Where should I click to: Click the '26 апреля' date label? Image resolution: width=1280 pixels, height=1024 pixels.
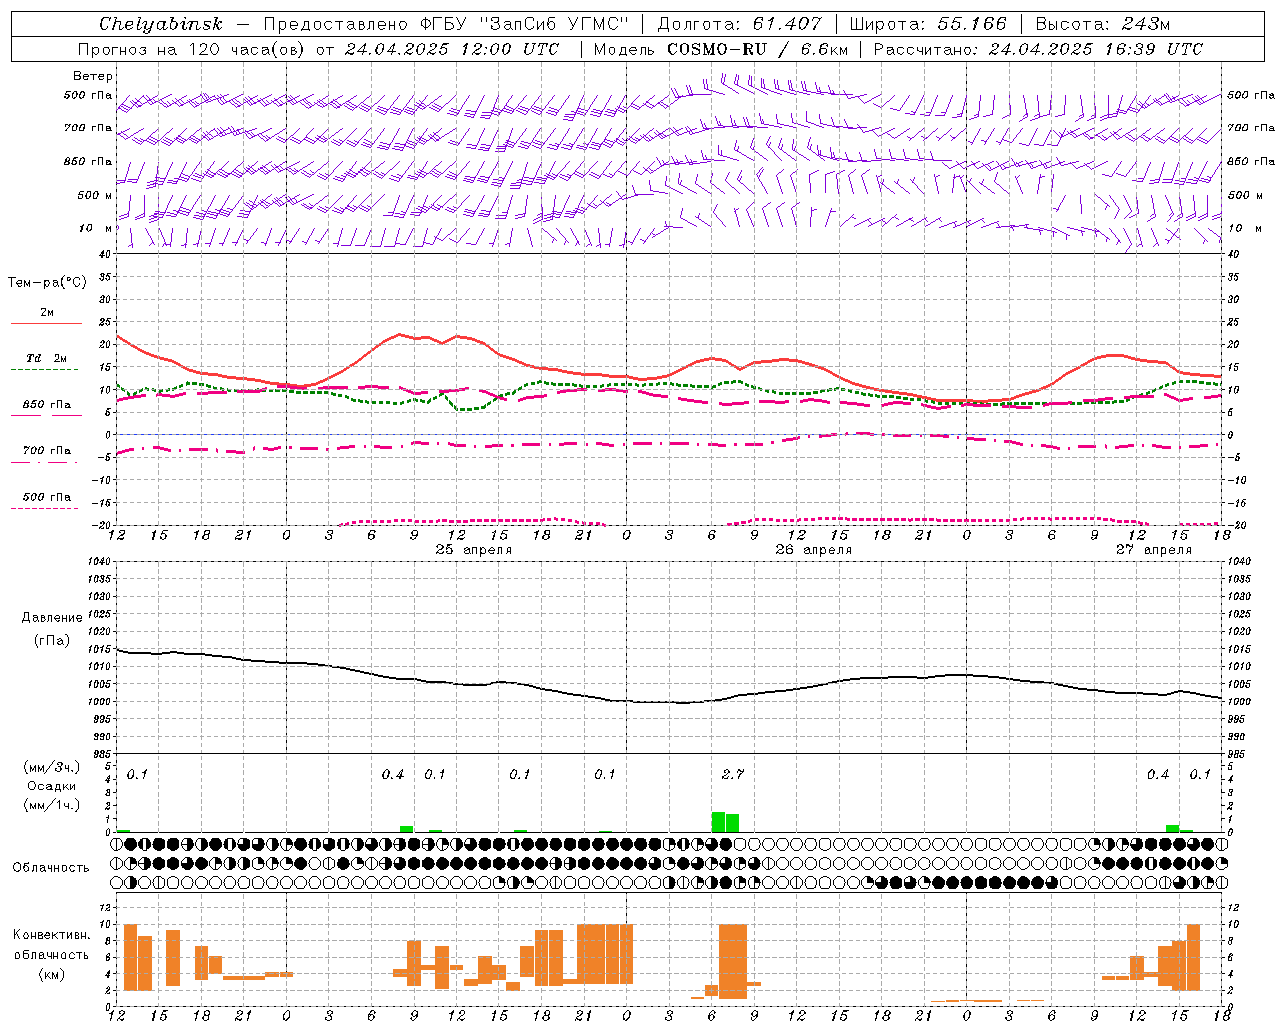[x=813, y=550]
